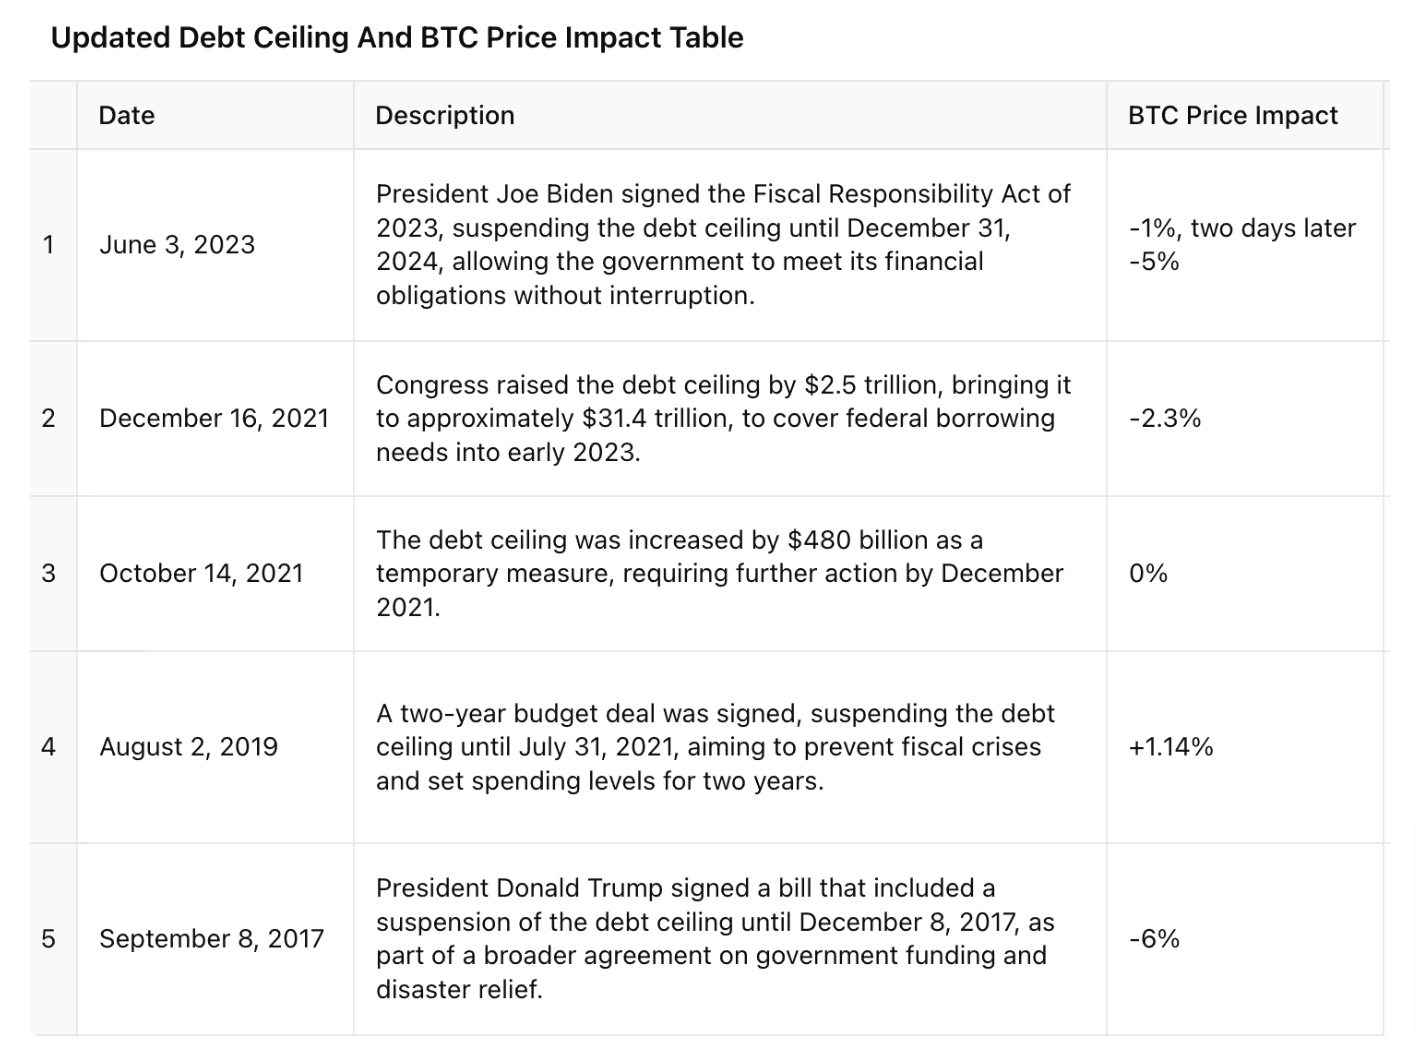Select row number 3

[49, 573]
